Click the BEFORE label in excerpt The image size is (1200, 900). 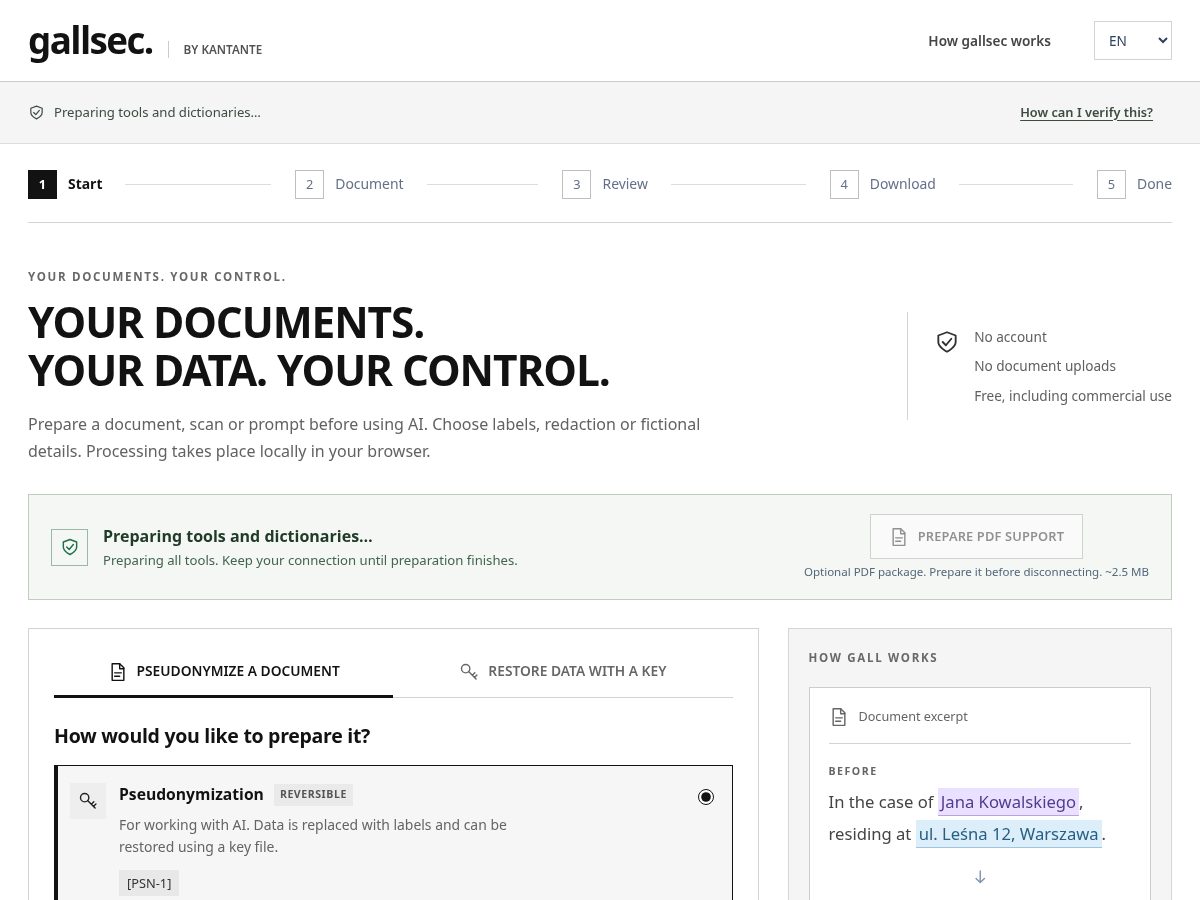coord(853,771)
